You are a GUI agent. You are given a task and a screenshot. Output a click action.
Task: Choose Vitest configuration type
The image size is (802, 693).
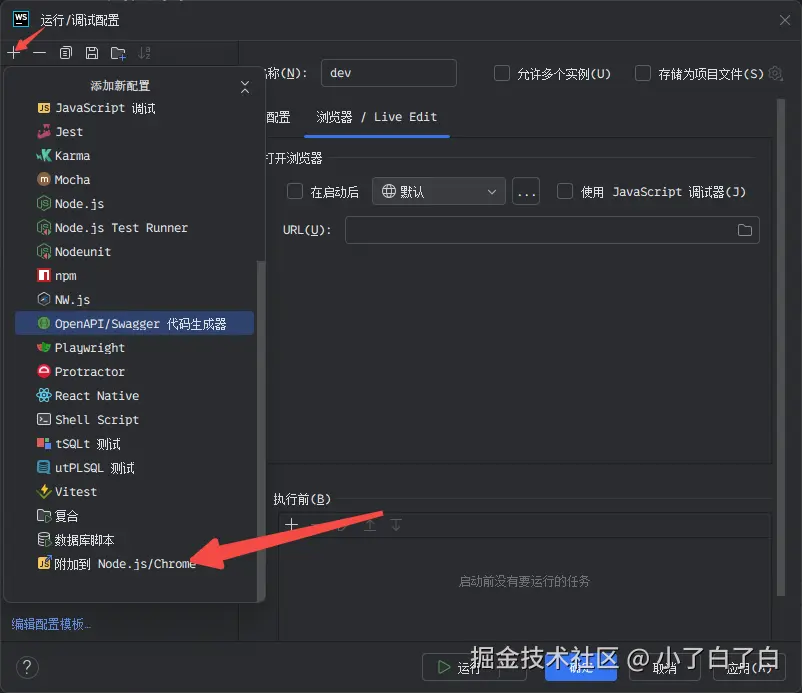click(135, 492)
